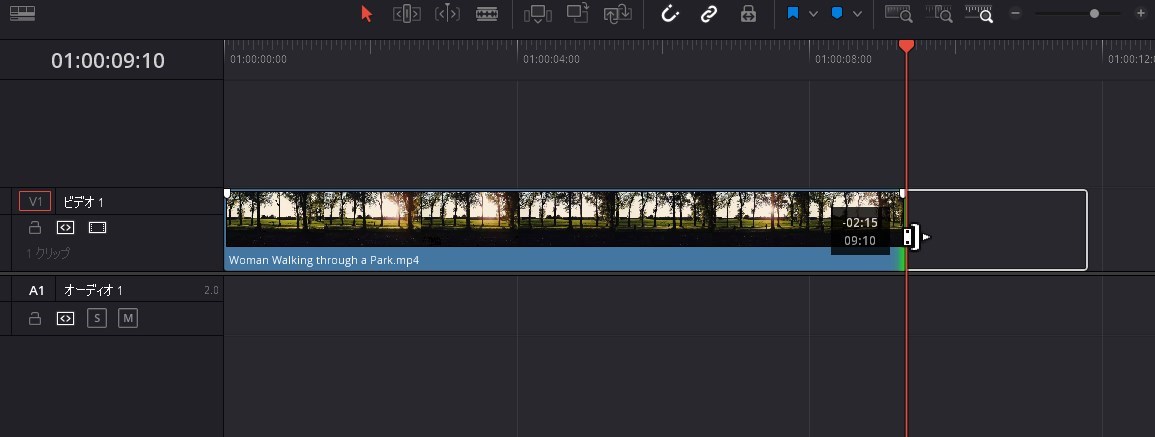
Task: Click ruler at 01:00:08:00 label
Action: pyautogui.click(x=843, y=60)
